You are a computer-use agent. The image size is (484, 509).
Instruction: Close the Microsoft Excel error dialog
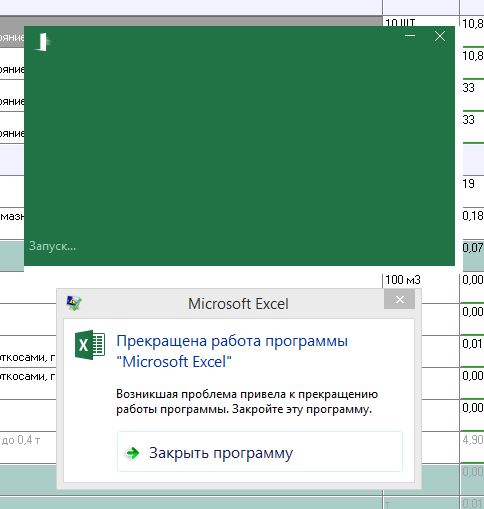pos(399,299)
